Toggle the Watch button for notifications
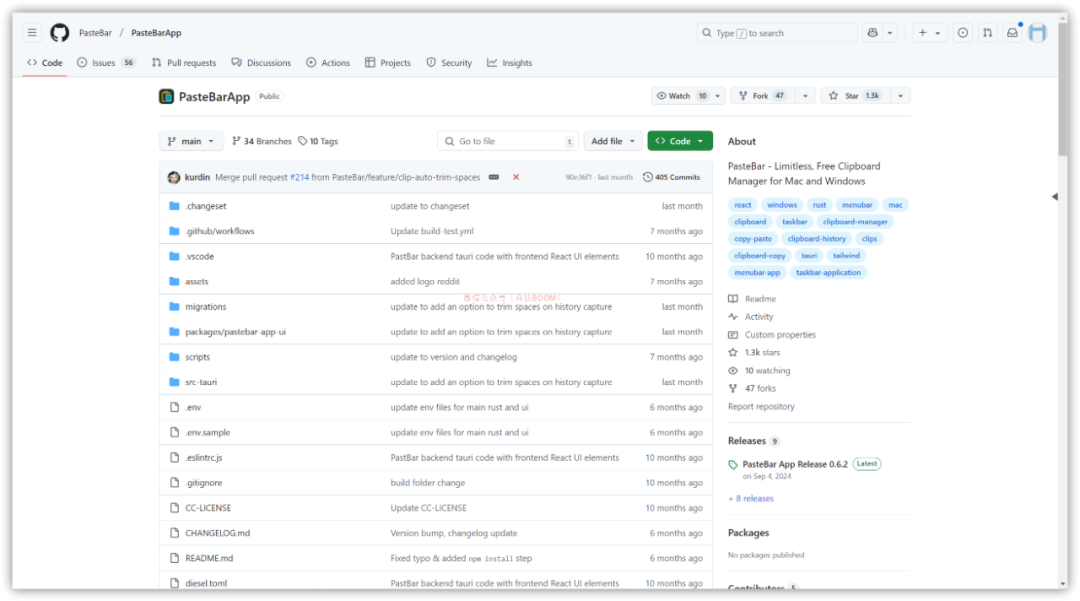Screen dimensions: 1080x601 [x=681, y=96]
